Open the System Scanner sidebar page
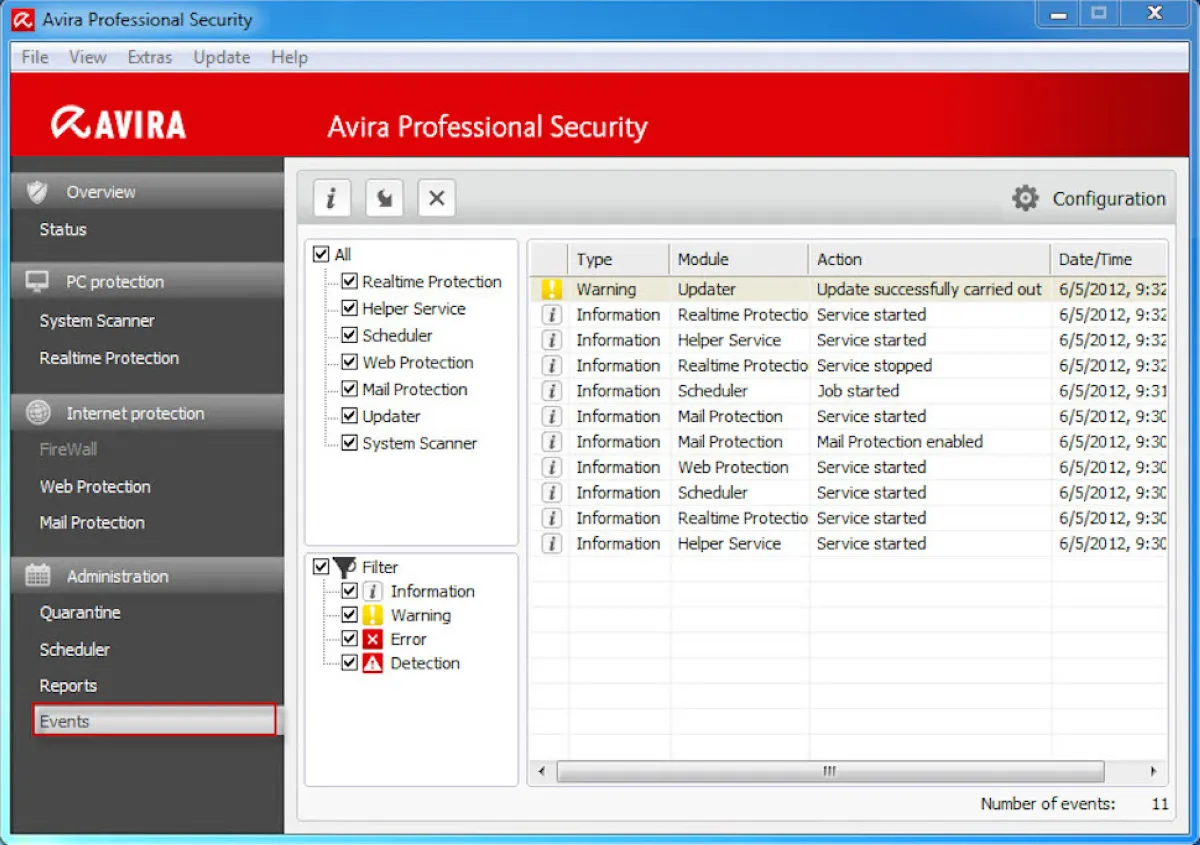Image resolution: width=1200 pixels, height=845 pixels. pyautogui.click(x=97, y=321)
